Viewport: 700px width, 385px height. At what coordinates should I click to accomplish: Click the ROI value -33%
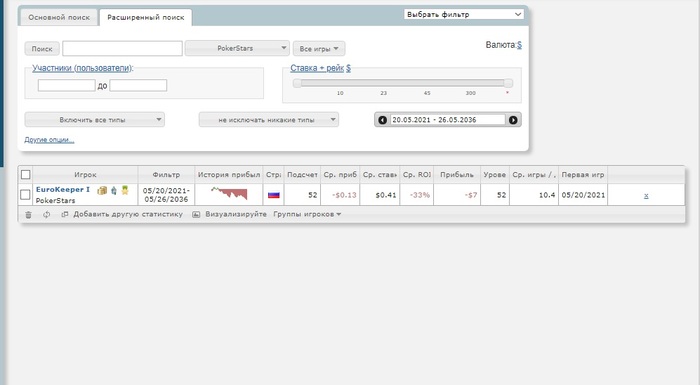click(x=420, y=195)
